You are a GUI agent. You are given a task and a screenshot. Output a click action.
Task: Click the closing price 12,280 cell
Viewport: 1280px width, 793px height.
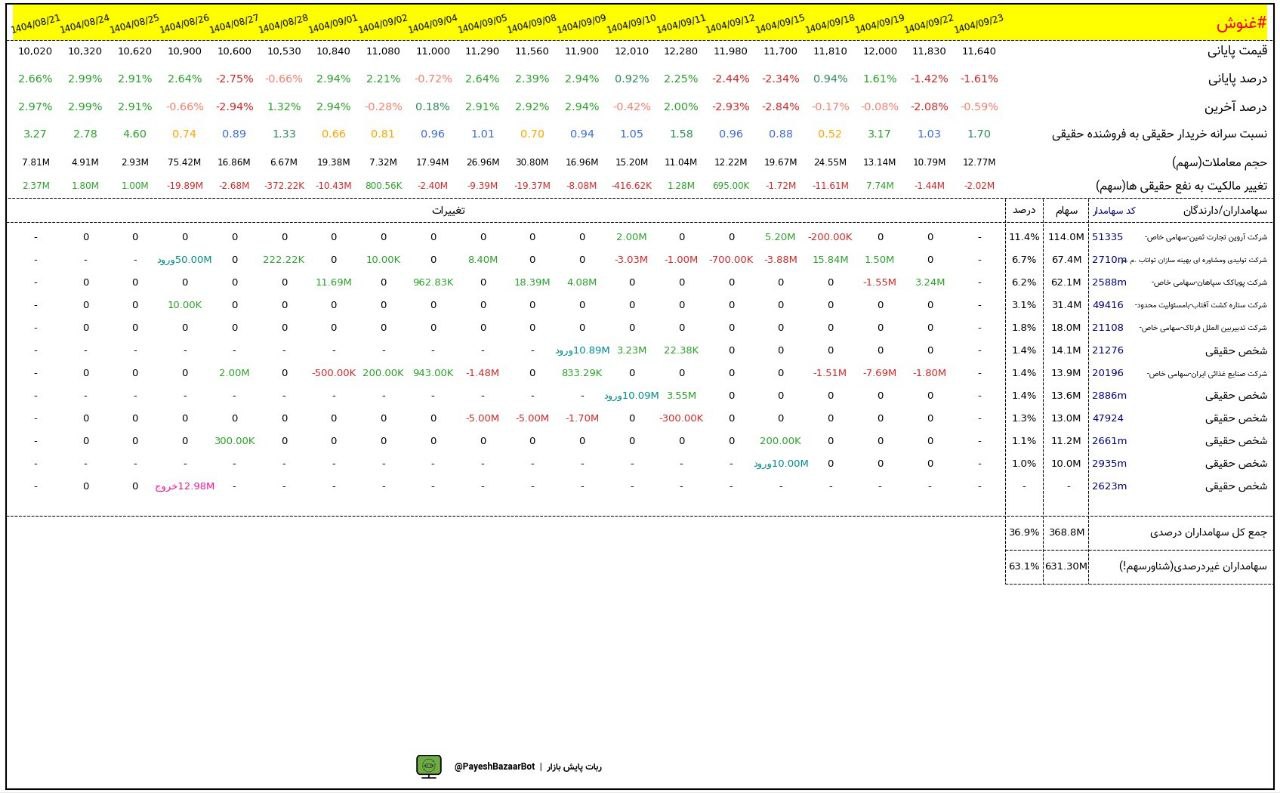point(682,51)
